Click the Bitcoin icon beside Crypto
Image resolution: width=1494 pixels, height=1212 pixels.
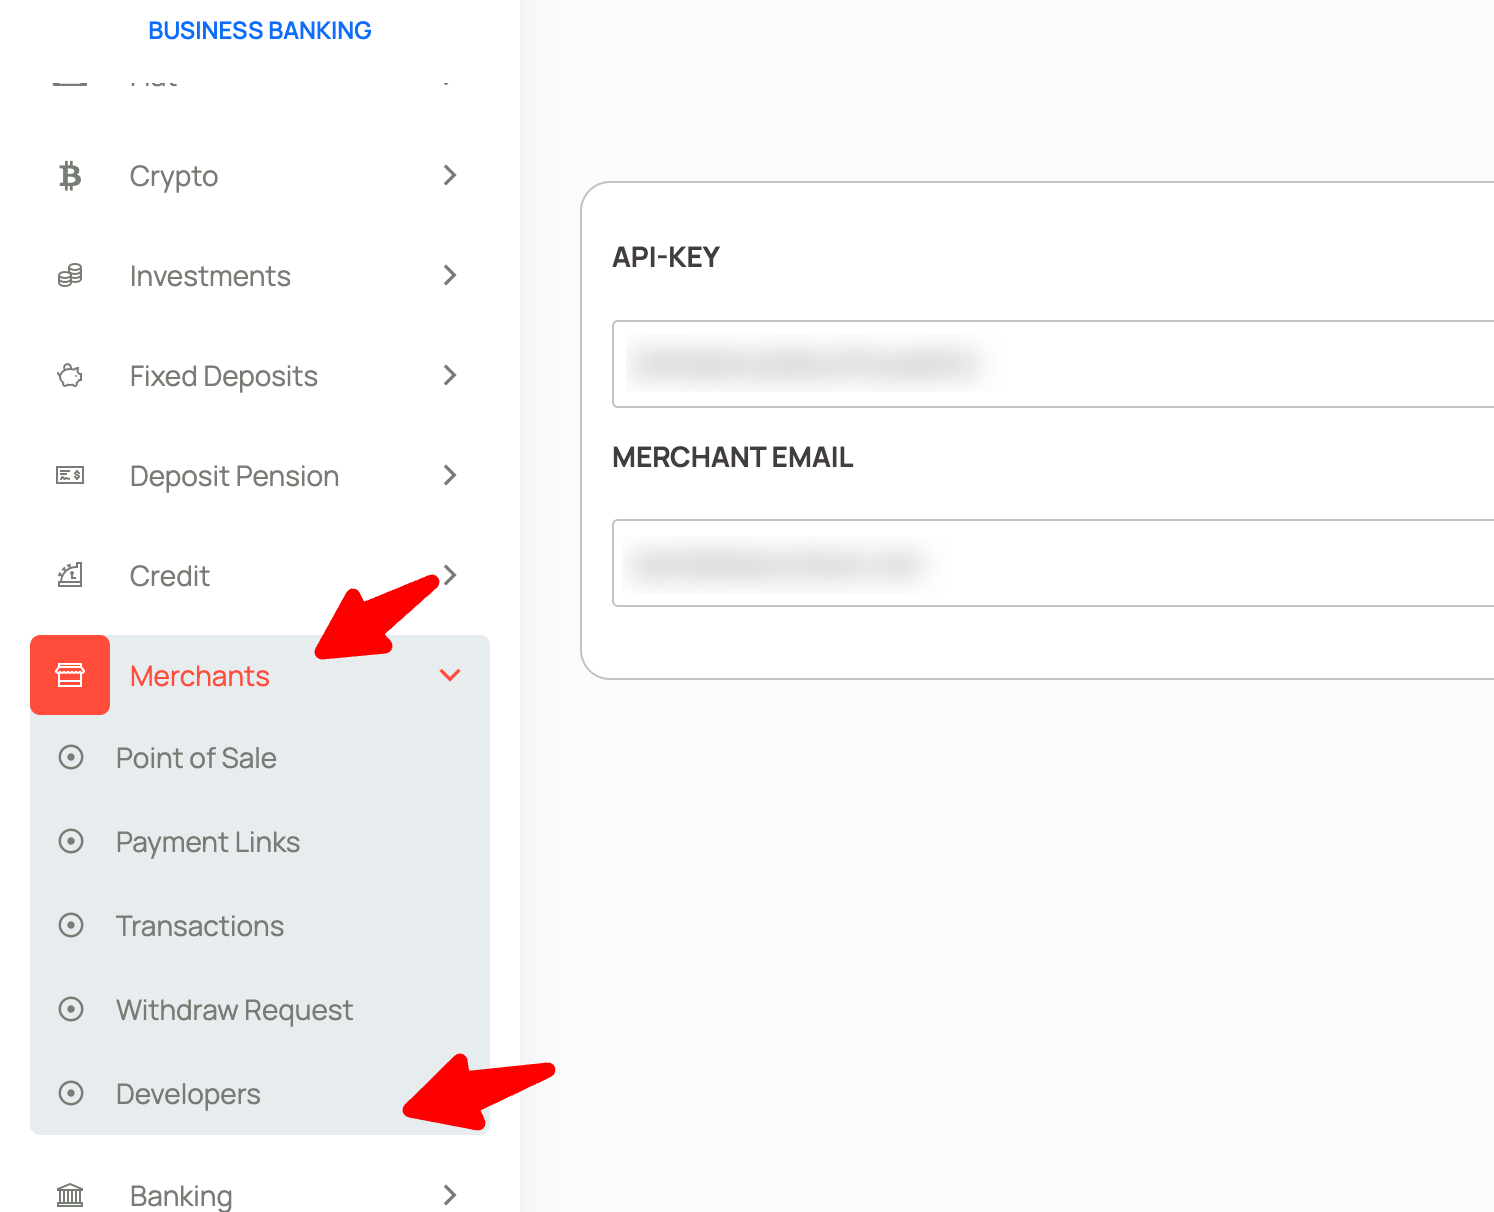click(x=70, y=176)
